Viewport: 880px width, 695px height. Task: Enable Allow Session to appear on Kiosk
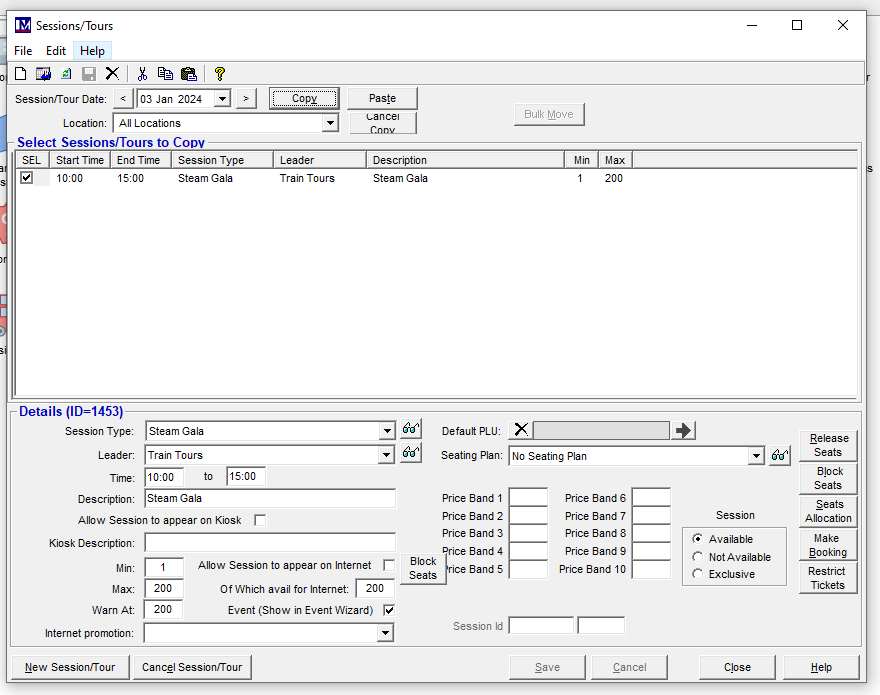[x=260, y=520]
